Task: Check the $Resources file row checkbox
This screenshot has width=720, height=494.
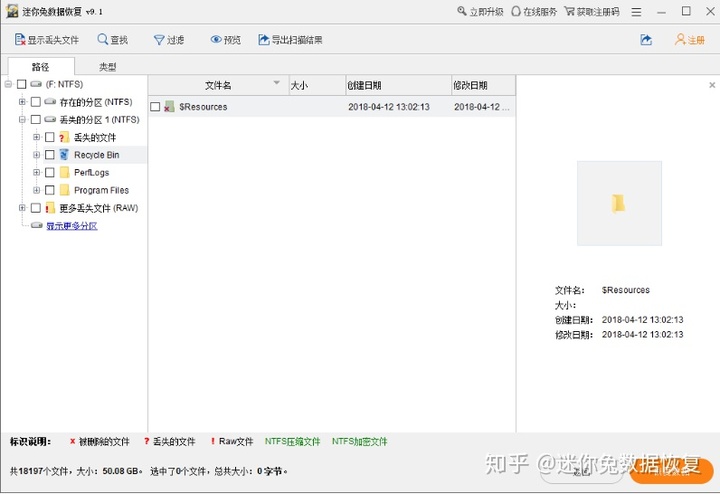Action: click(x=155, y=107)
